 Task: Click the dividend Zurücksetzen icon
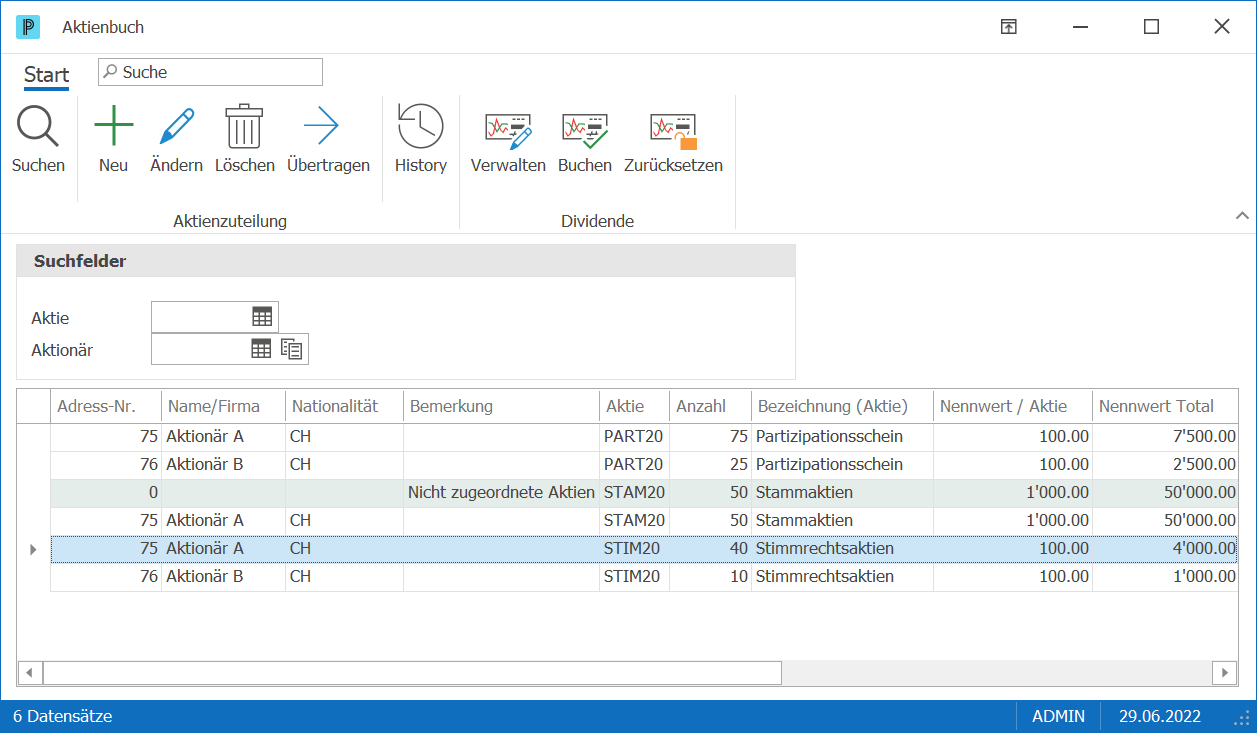[674, 131]
